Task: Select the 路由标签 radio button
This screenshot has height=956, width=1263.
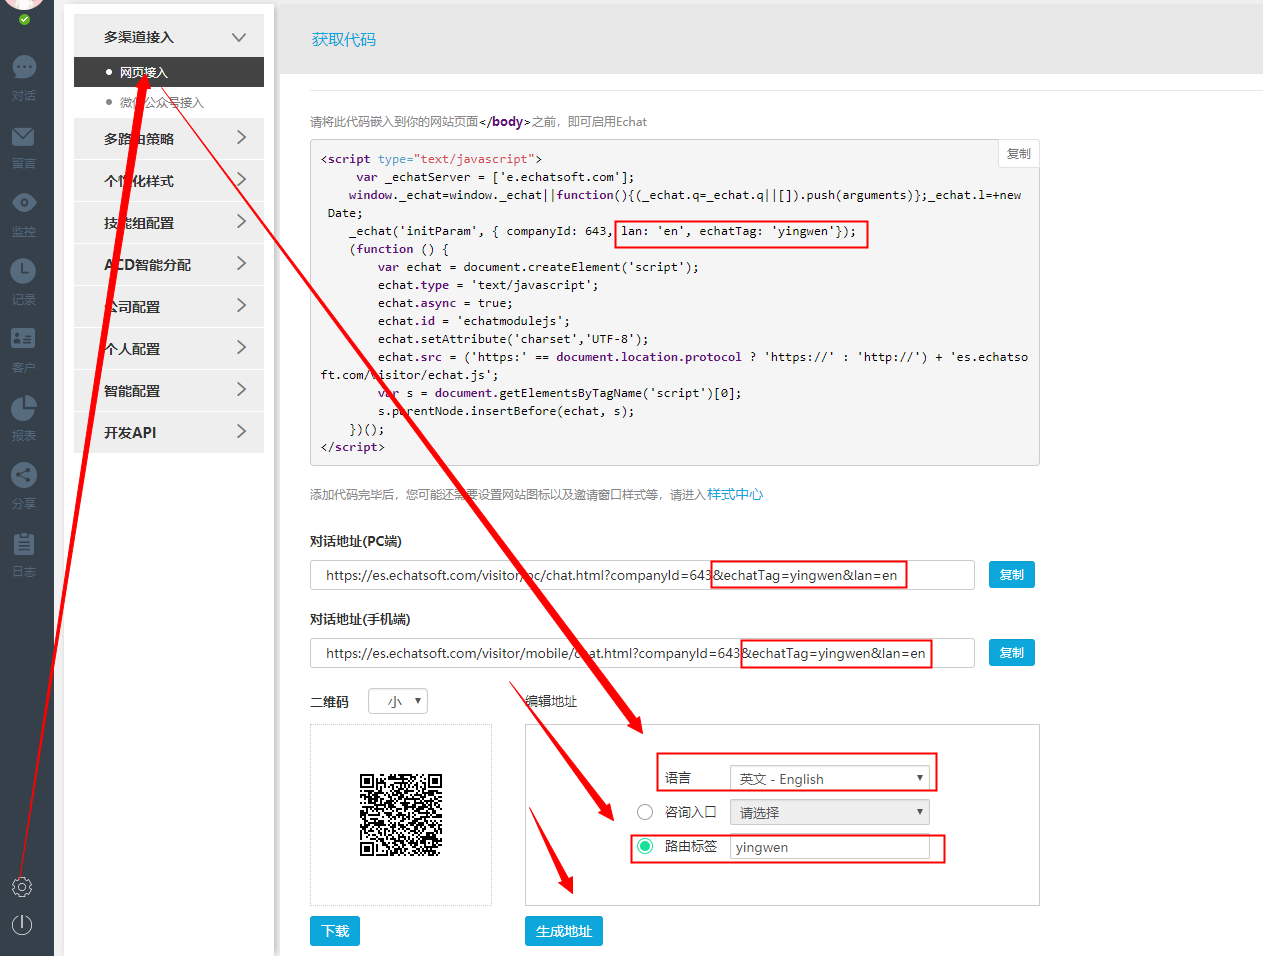Action: 645,846
